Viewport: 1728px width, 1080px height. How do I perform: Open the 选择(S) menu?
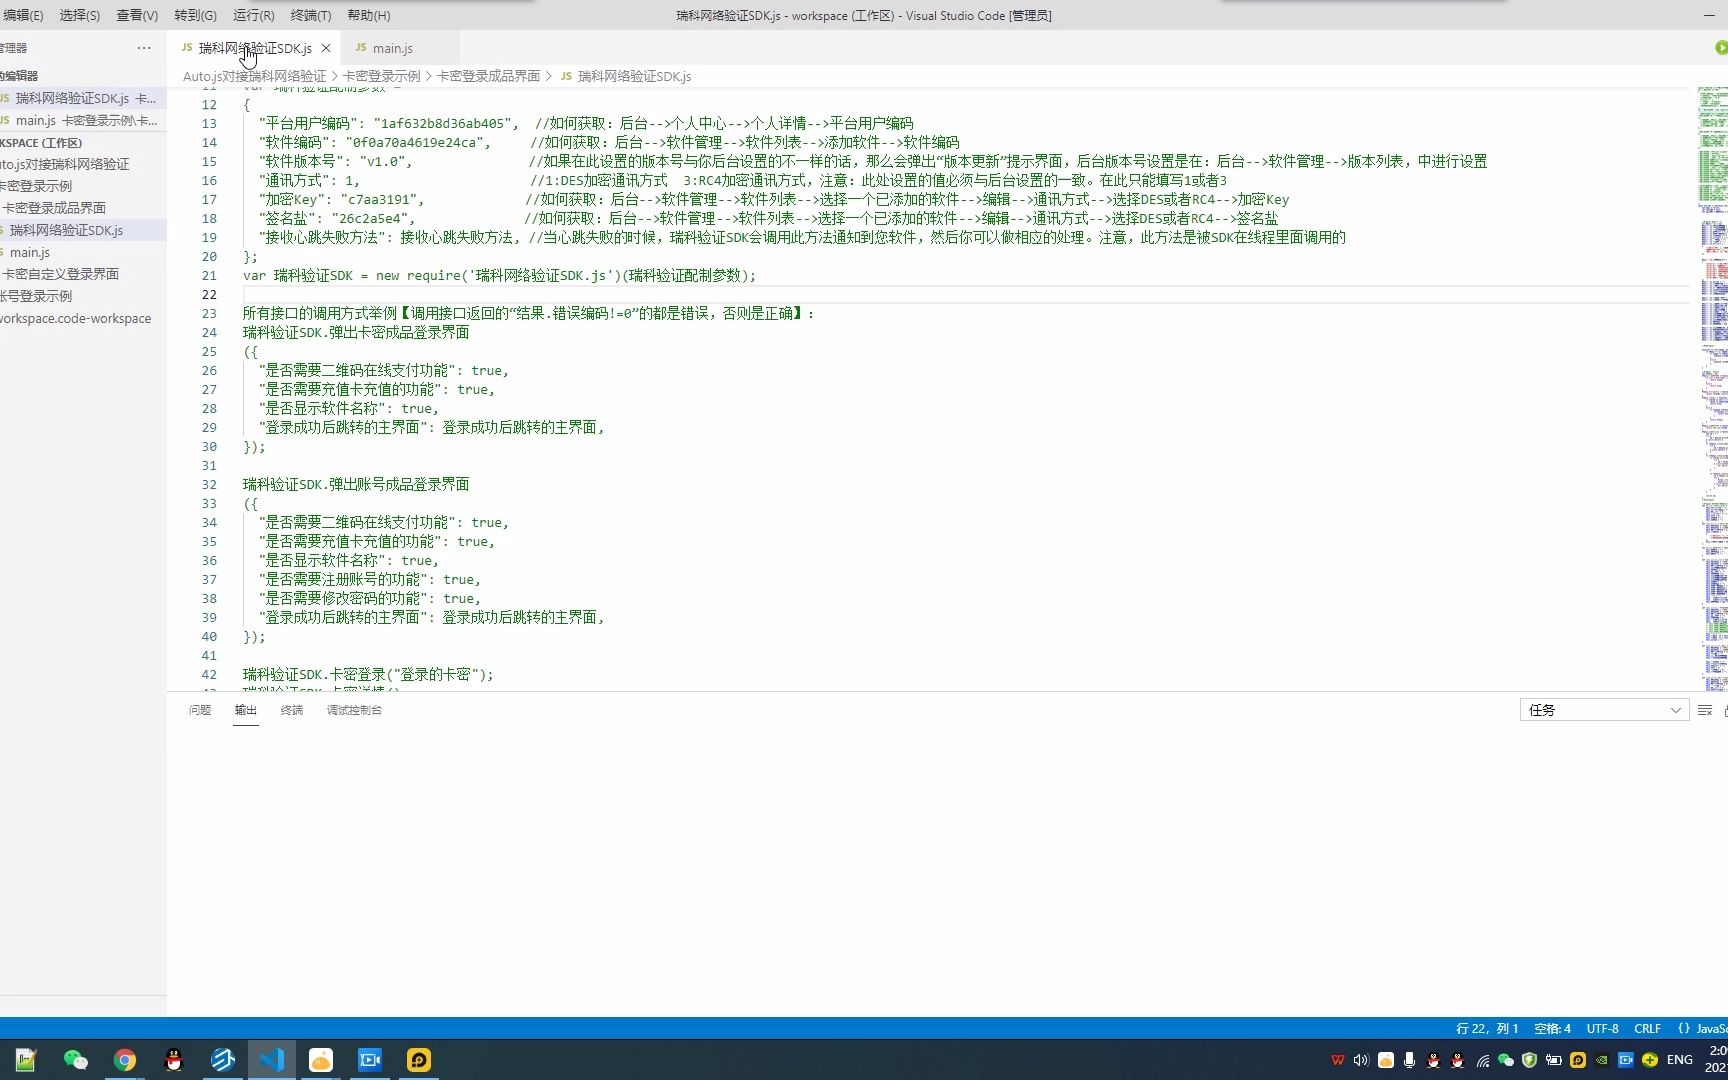pyautogui.click(x=80, y=15)
